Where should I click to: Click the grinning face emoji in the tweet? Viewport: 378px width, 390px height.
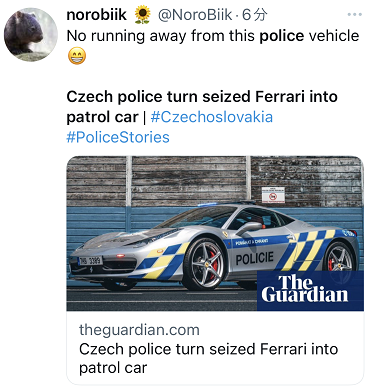pyautogui.click(x=77, y=56)
